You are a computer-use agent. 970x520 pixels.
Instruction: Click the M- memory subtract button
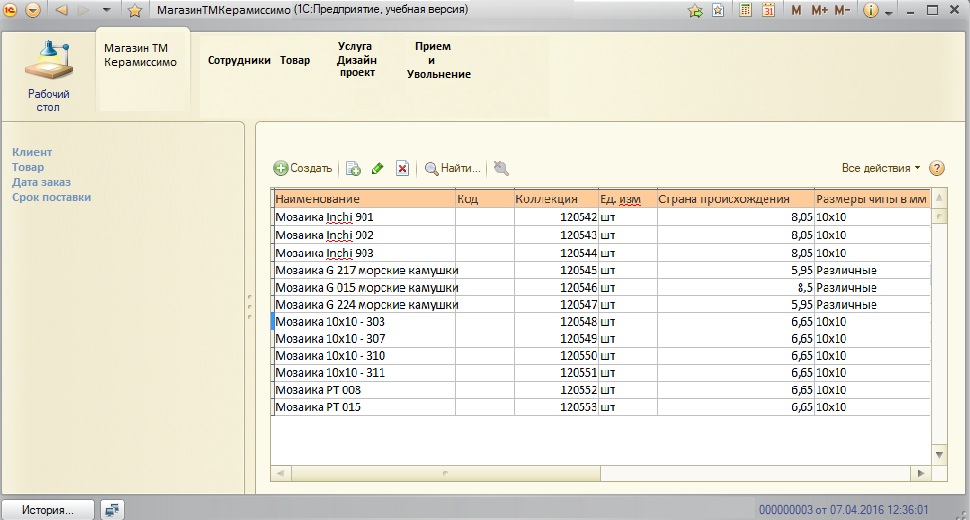pyautogui.click(x=842, y=11)
